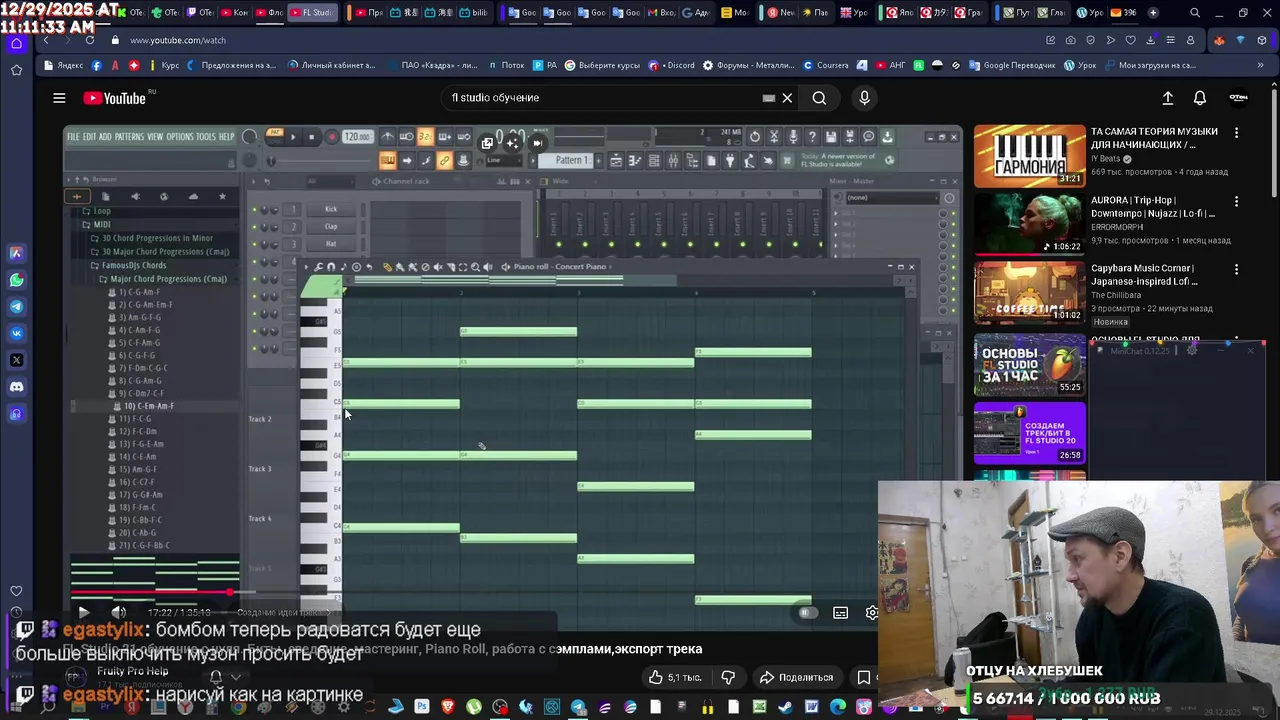This screenshot has height=720, width=1280.
Task: Open options menu for AURORA Trip-Hop video
Action: click(1236, 201)
